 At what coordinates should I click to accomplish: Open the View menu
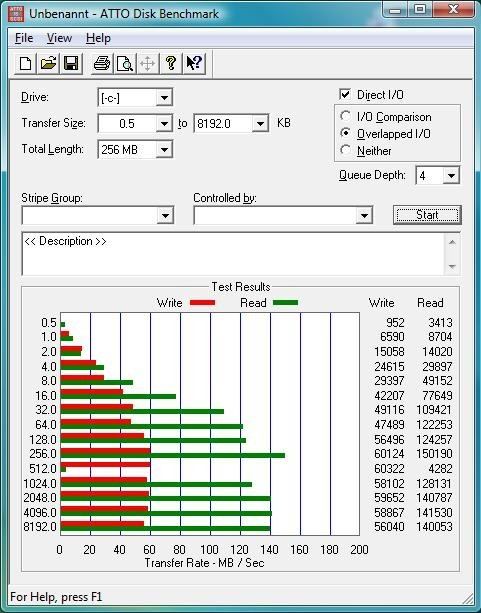(x=59, y=38)
